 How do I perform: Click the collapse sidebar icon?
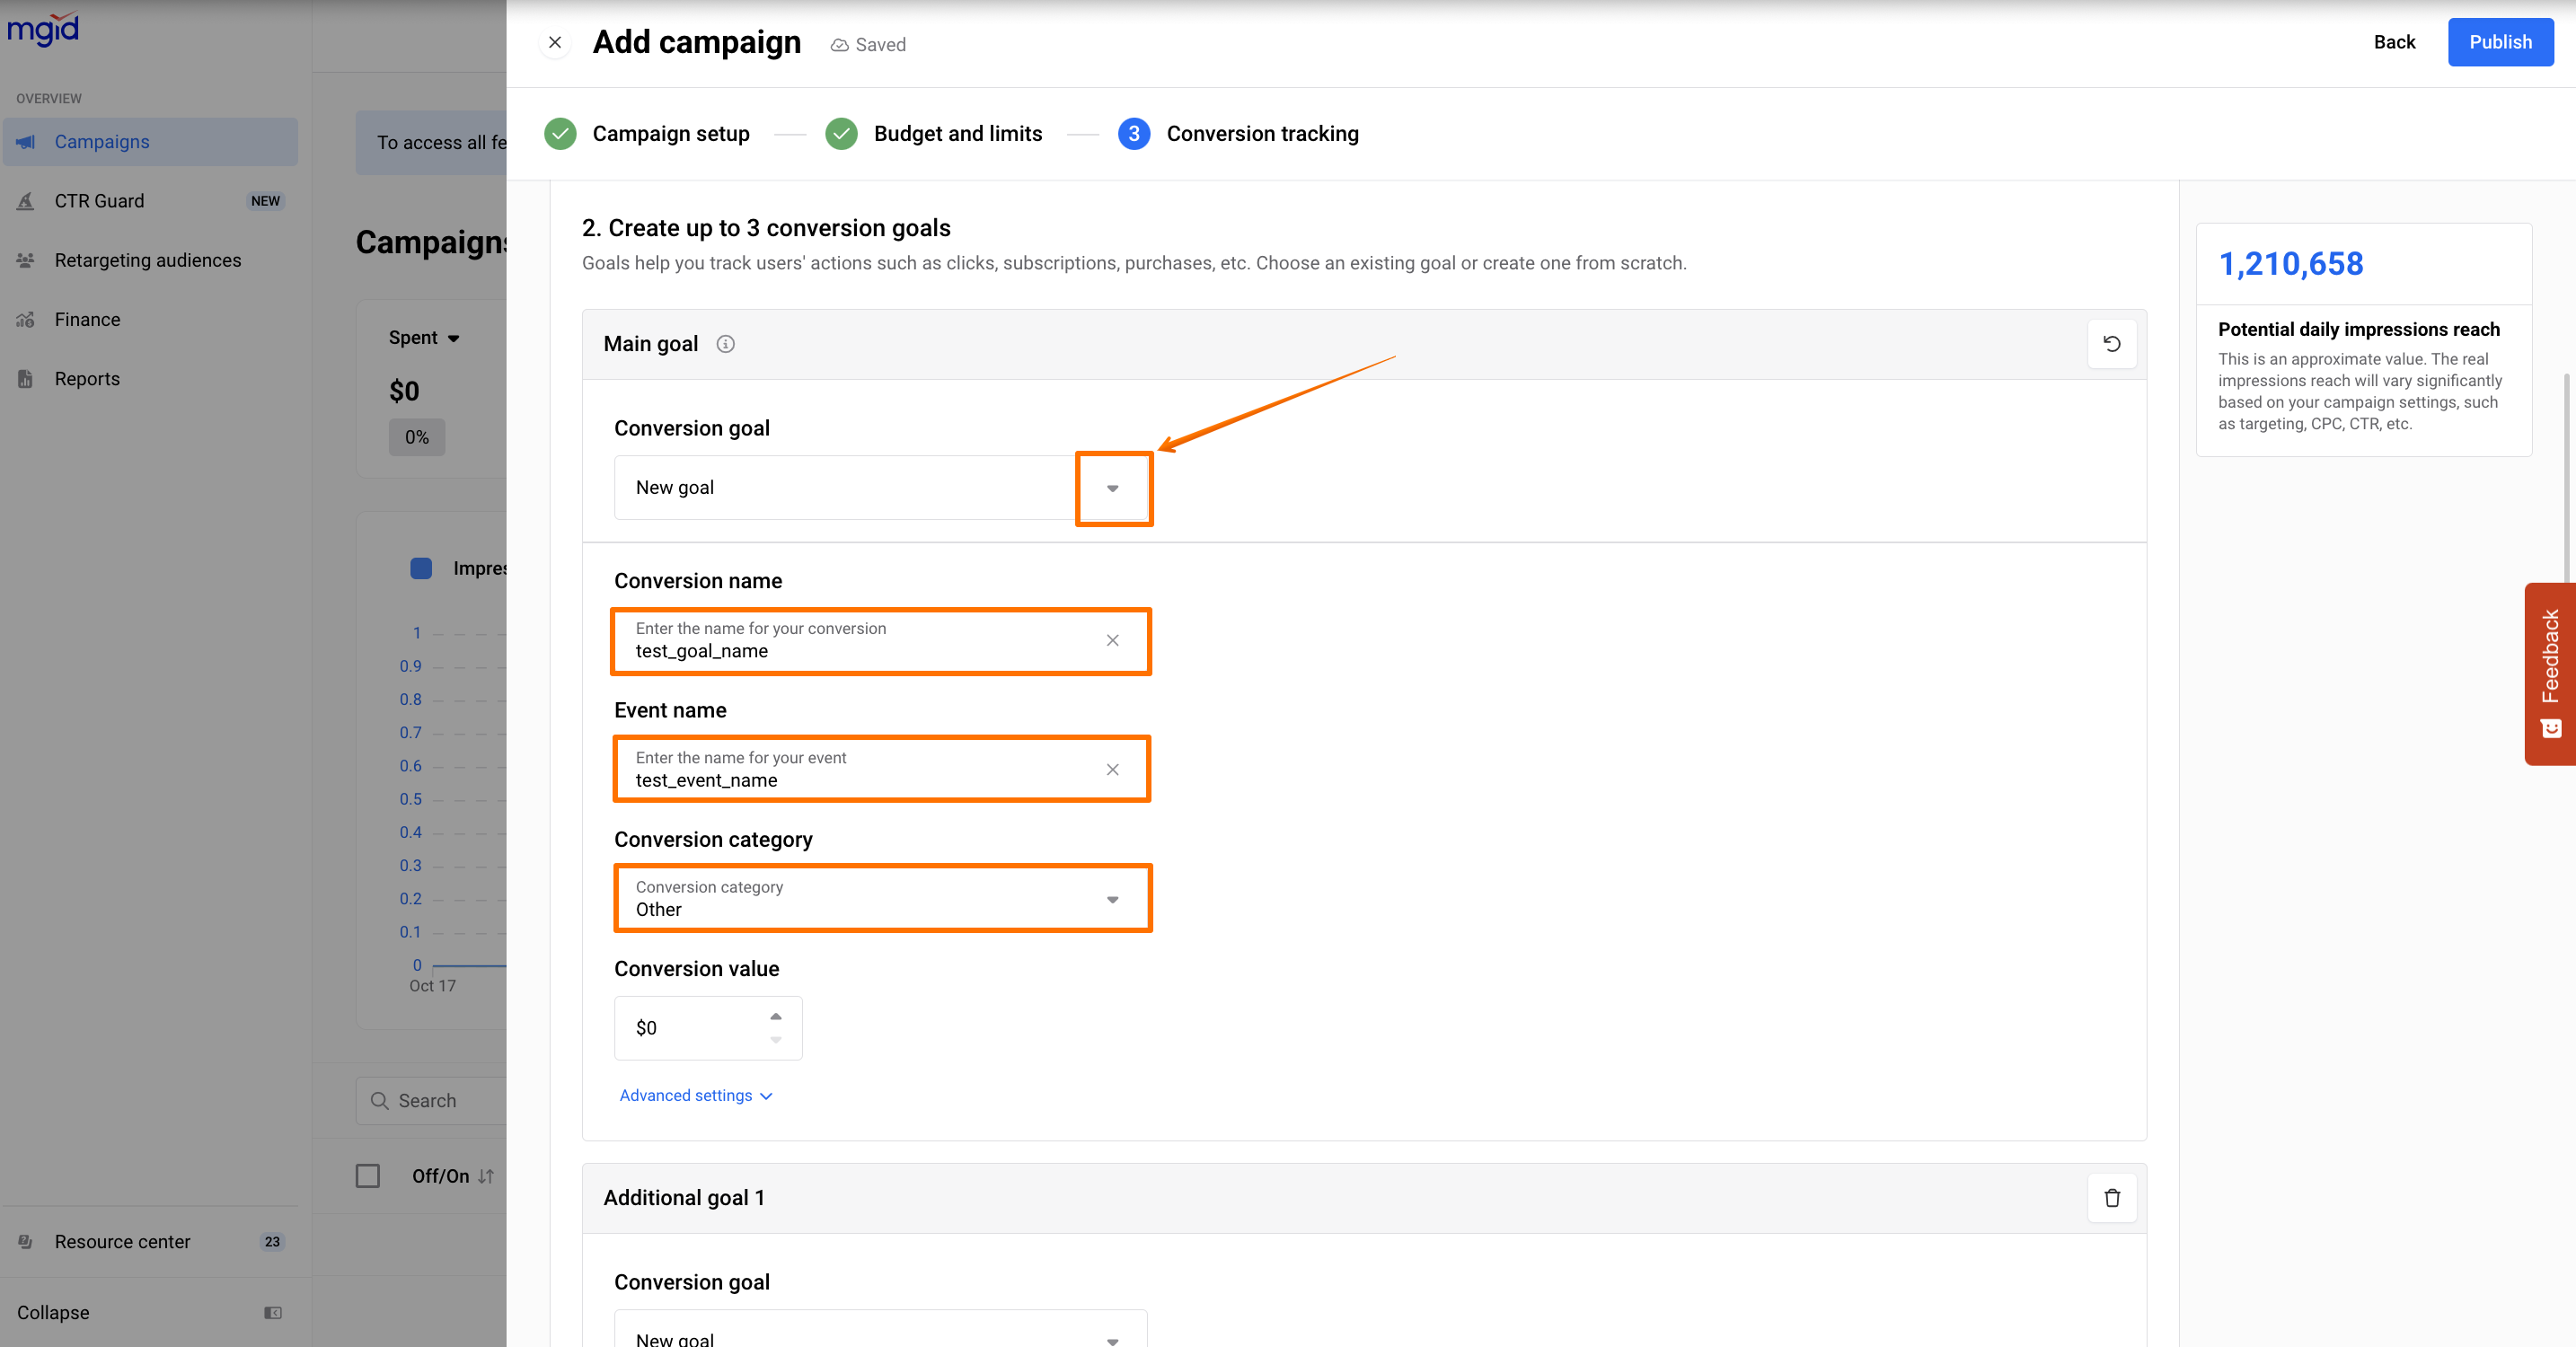click(x=272, y=1312)
